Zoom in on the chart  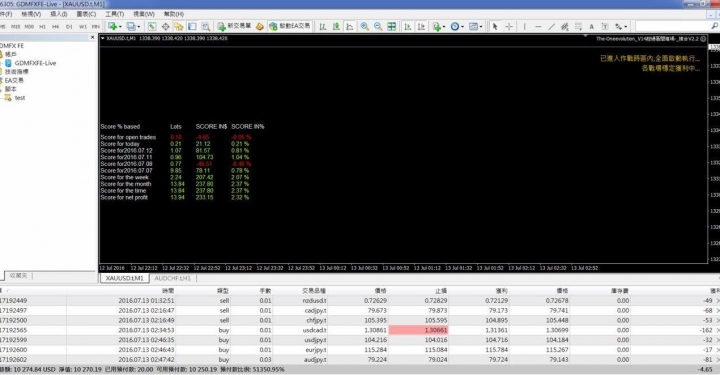coord(365,27)
